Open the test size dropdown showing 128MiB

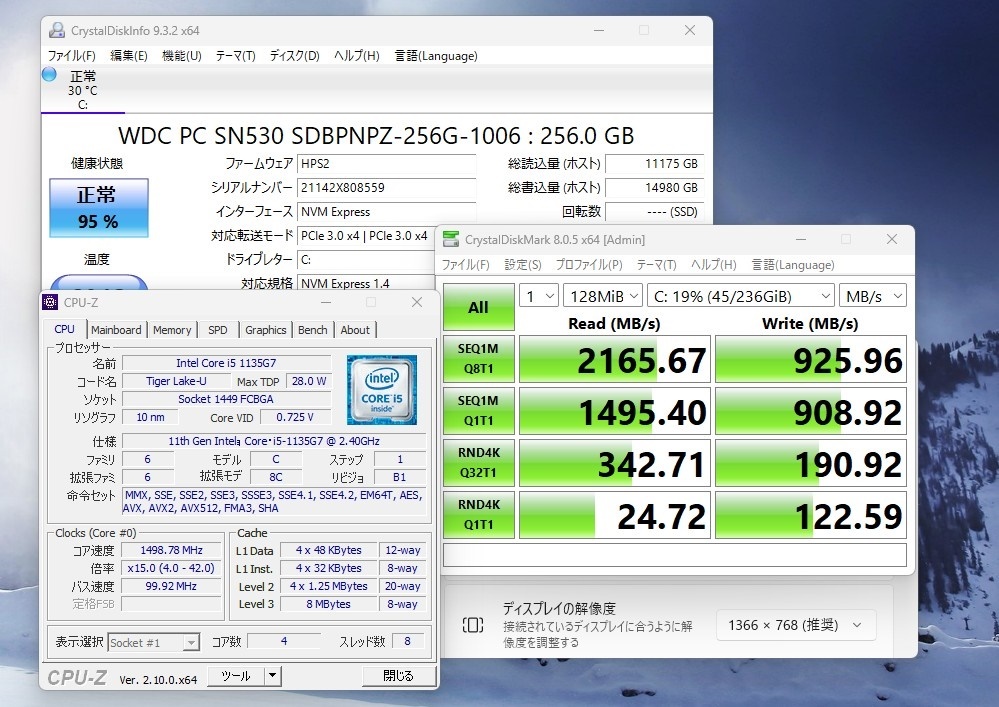pos(603,296)
